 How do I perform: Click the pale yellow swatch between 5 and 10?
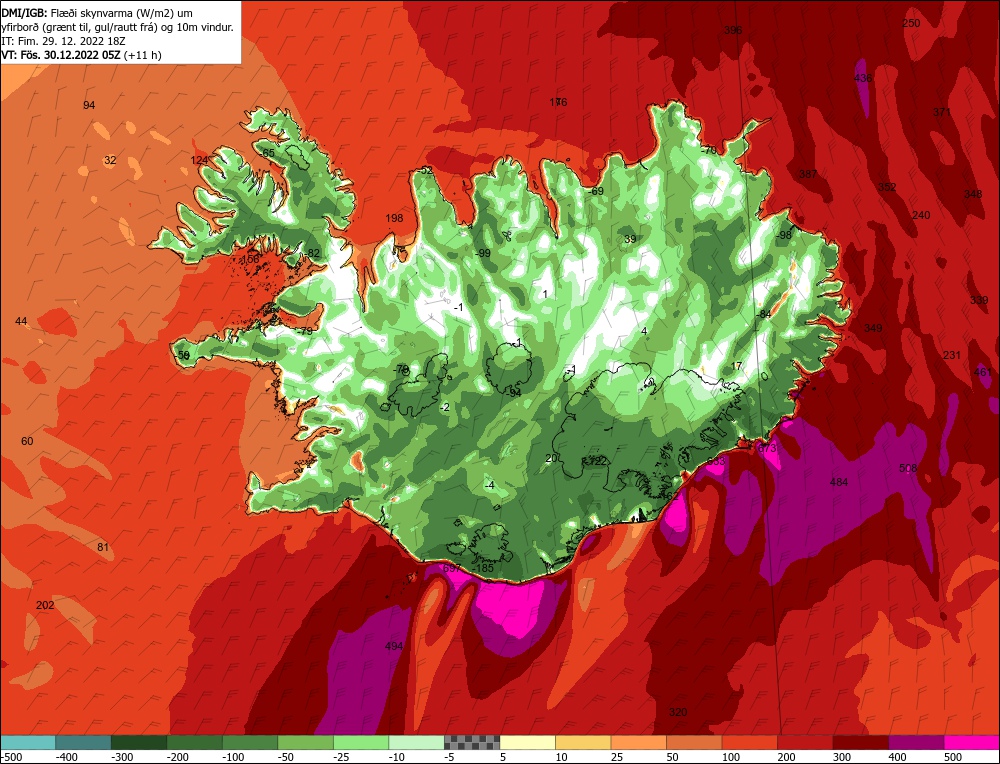pos(527,742)
